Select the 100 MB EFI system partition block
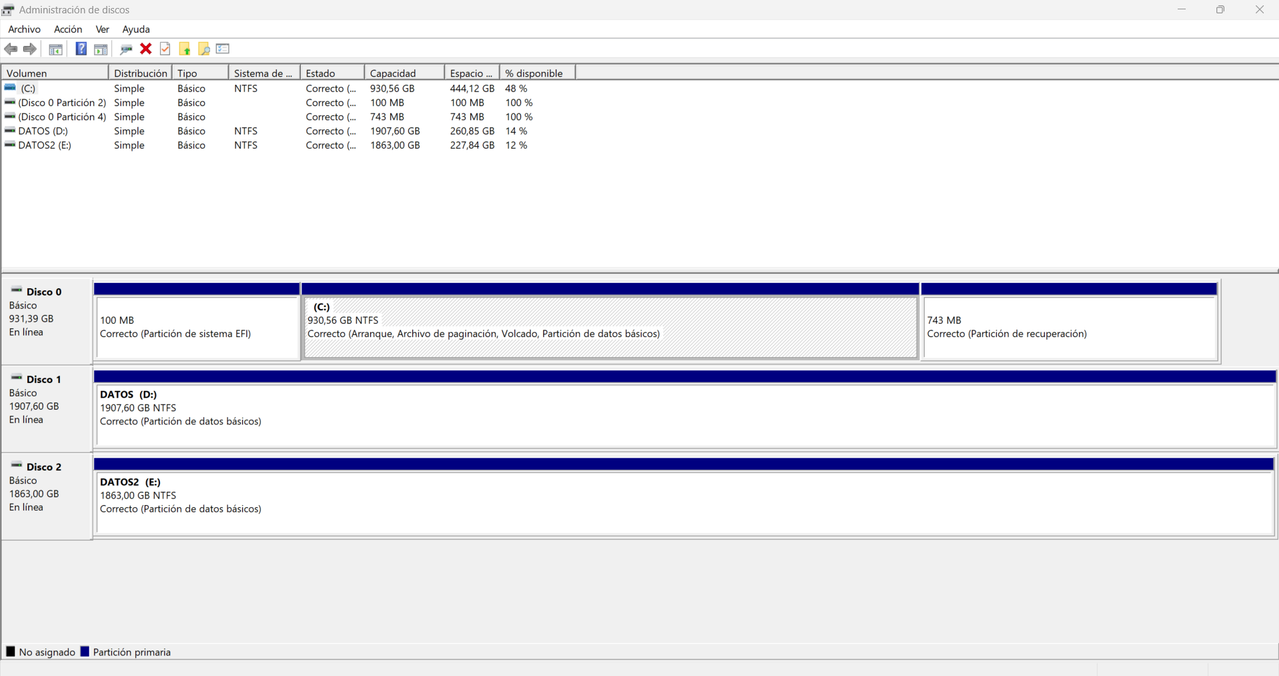 click(x=197, y=321)
